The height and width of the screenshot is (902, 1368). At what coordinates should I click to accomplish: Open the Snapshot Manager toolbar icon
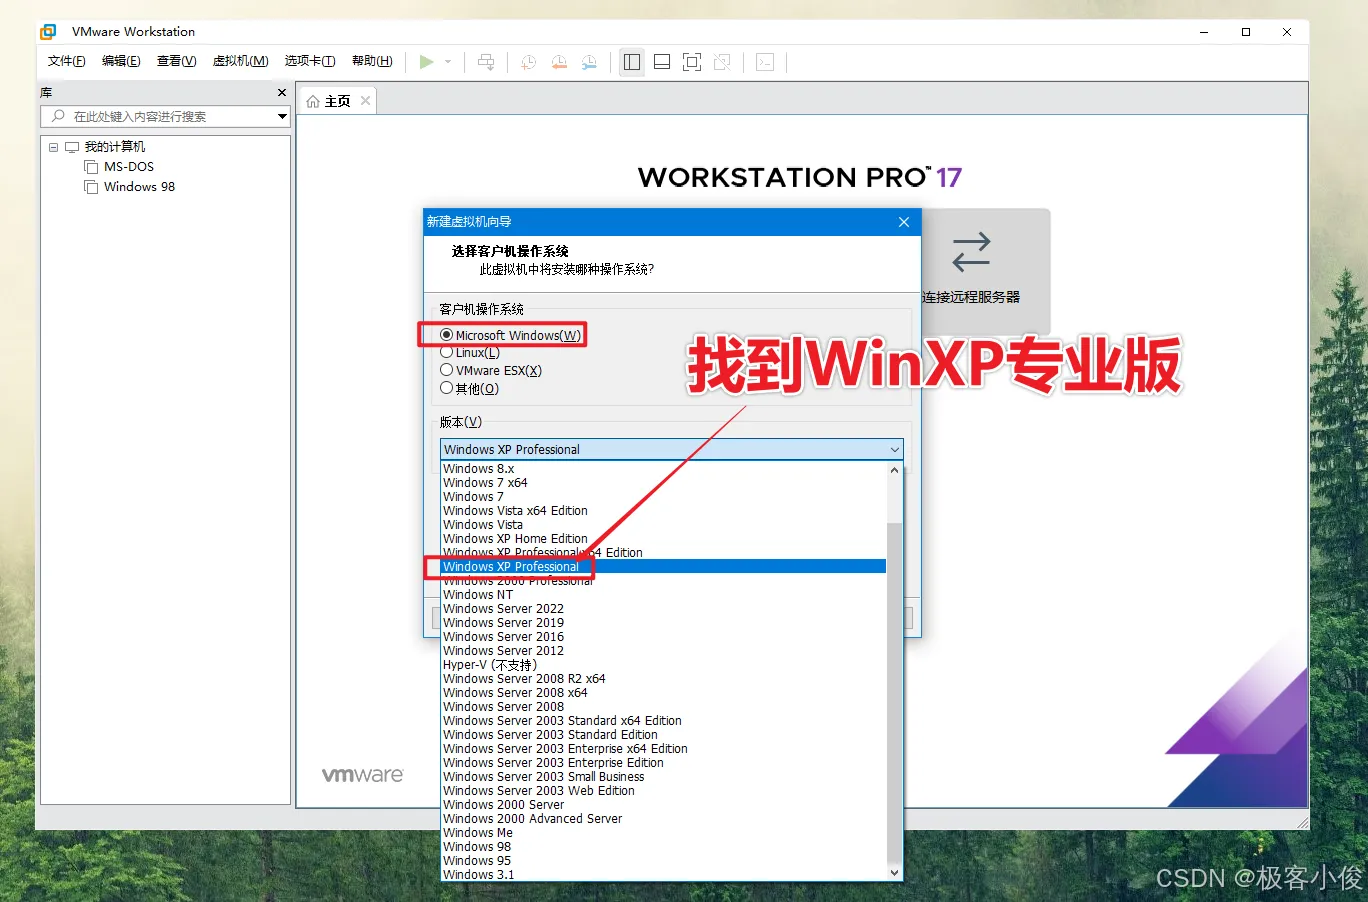[589, 62]
